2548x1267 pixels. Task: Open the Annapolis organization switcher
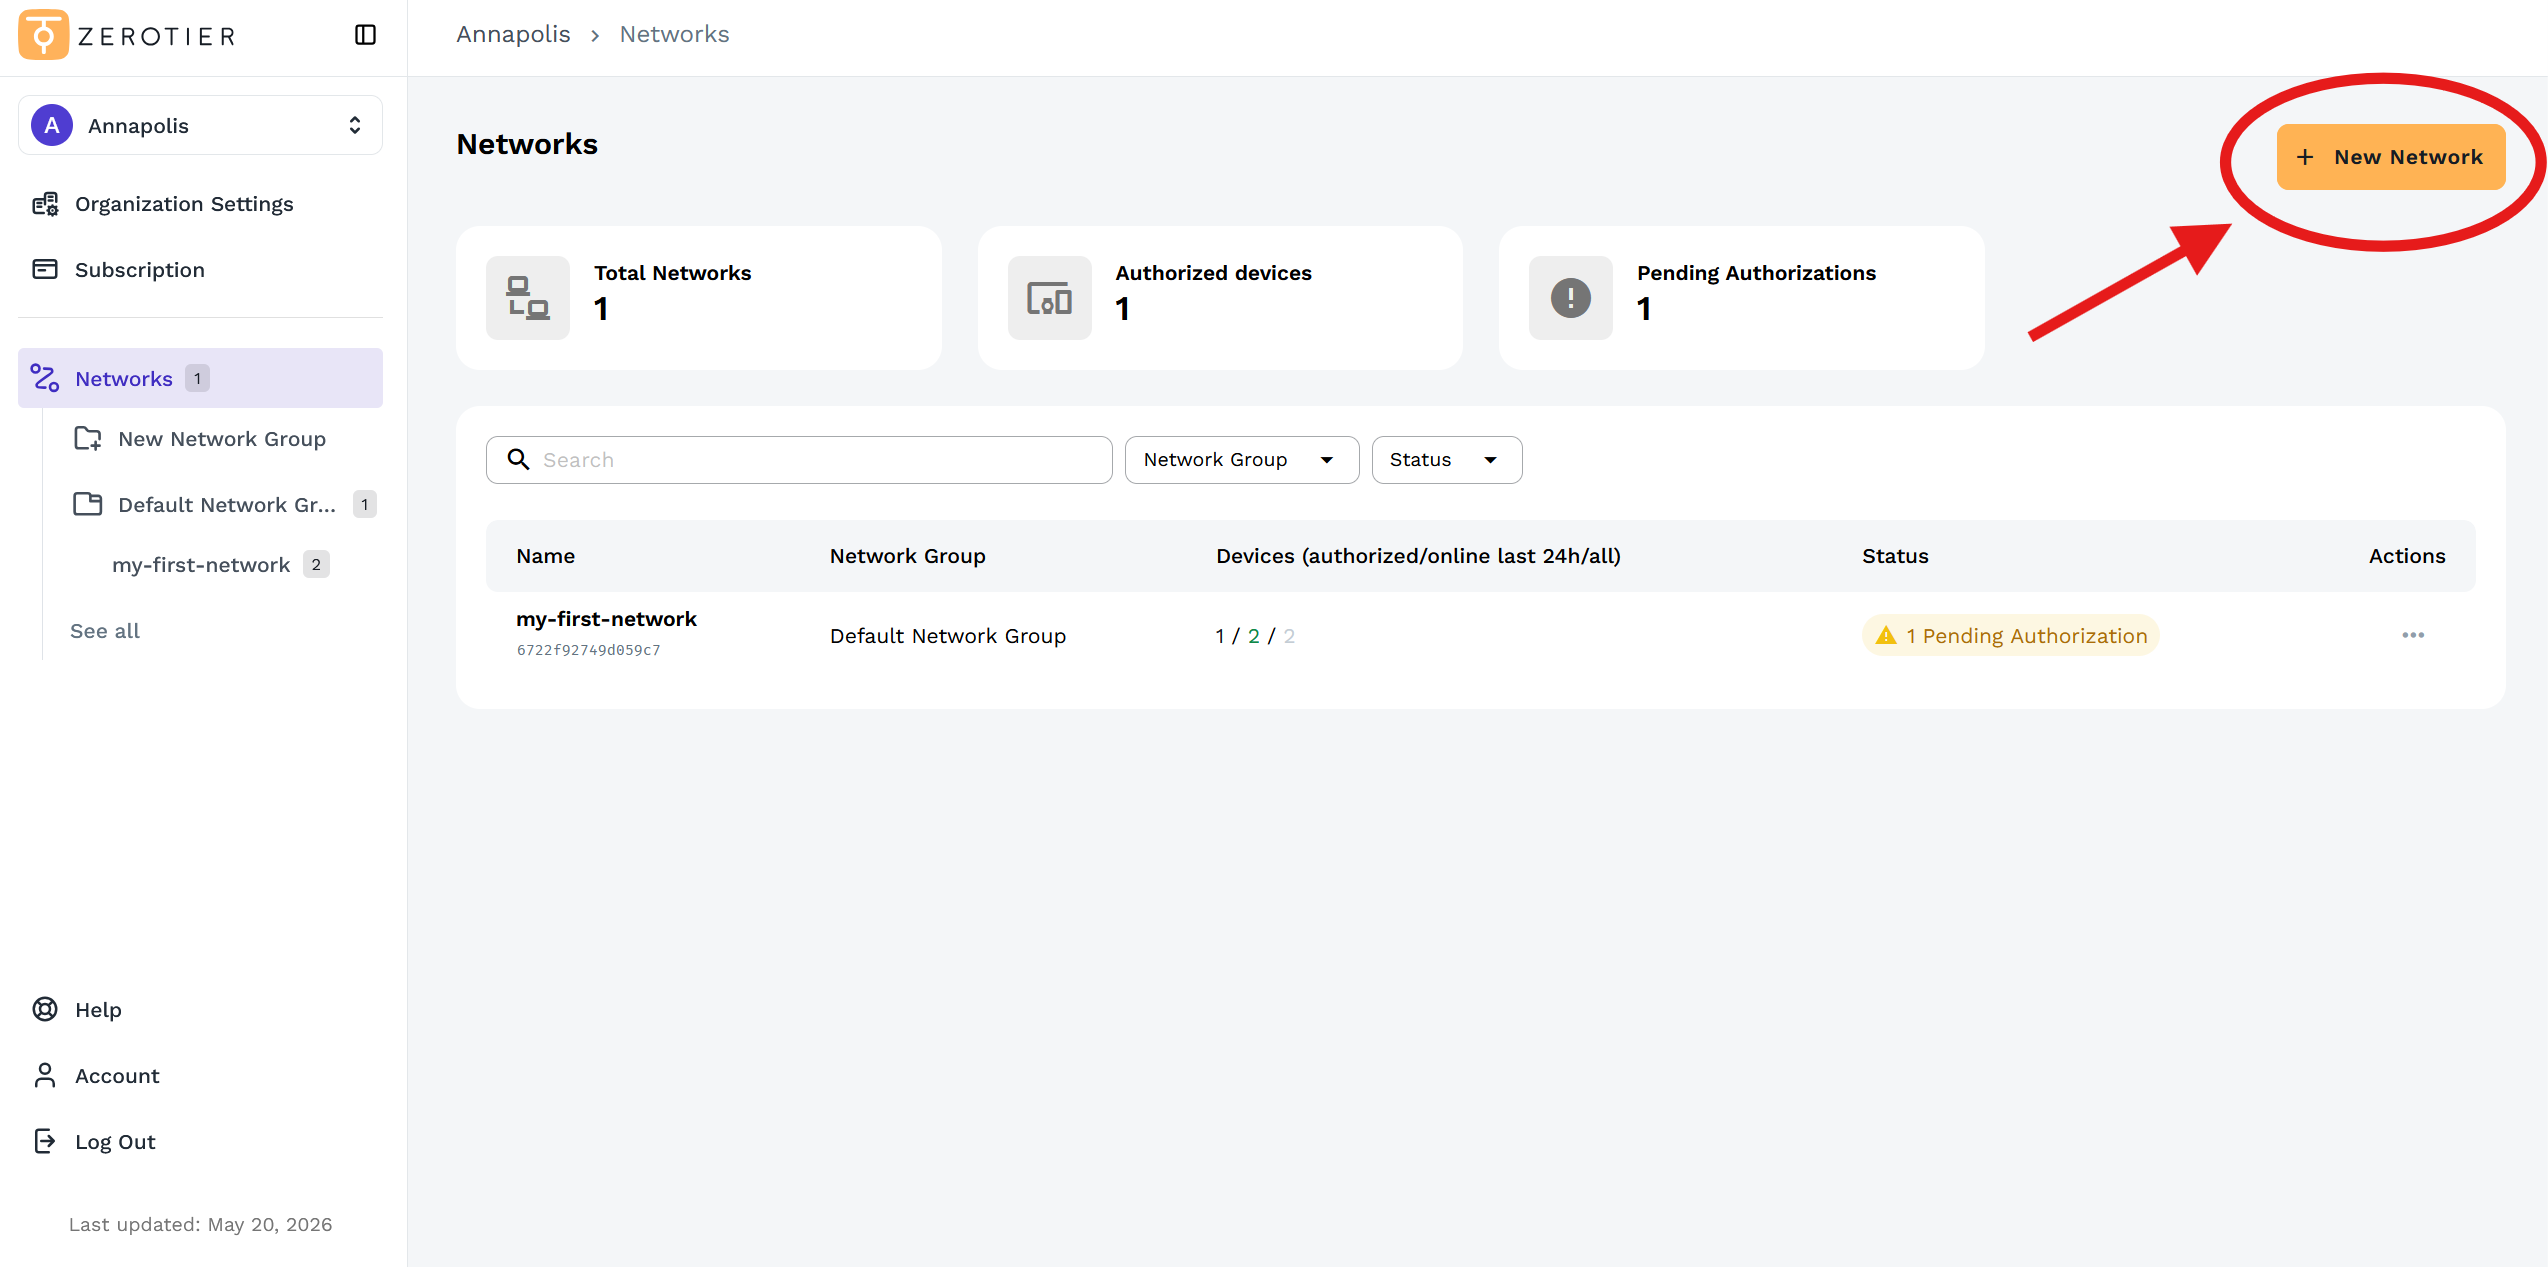[200, 125]
